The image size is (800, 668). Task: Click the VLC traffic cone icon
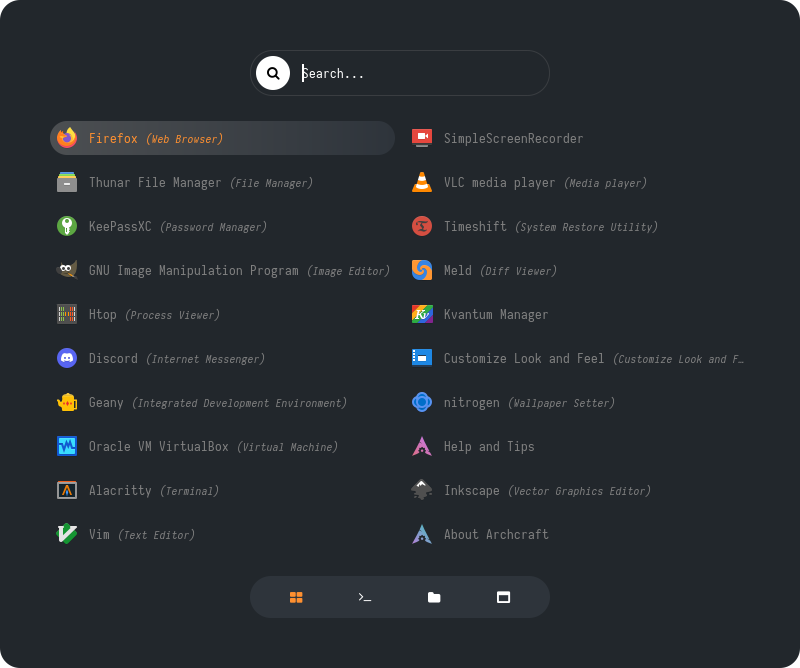pyautogui.click(x=422, y=182)
